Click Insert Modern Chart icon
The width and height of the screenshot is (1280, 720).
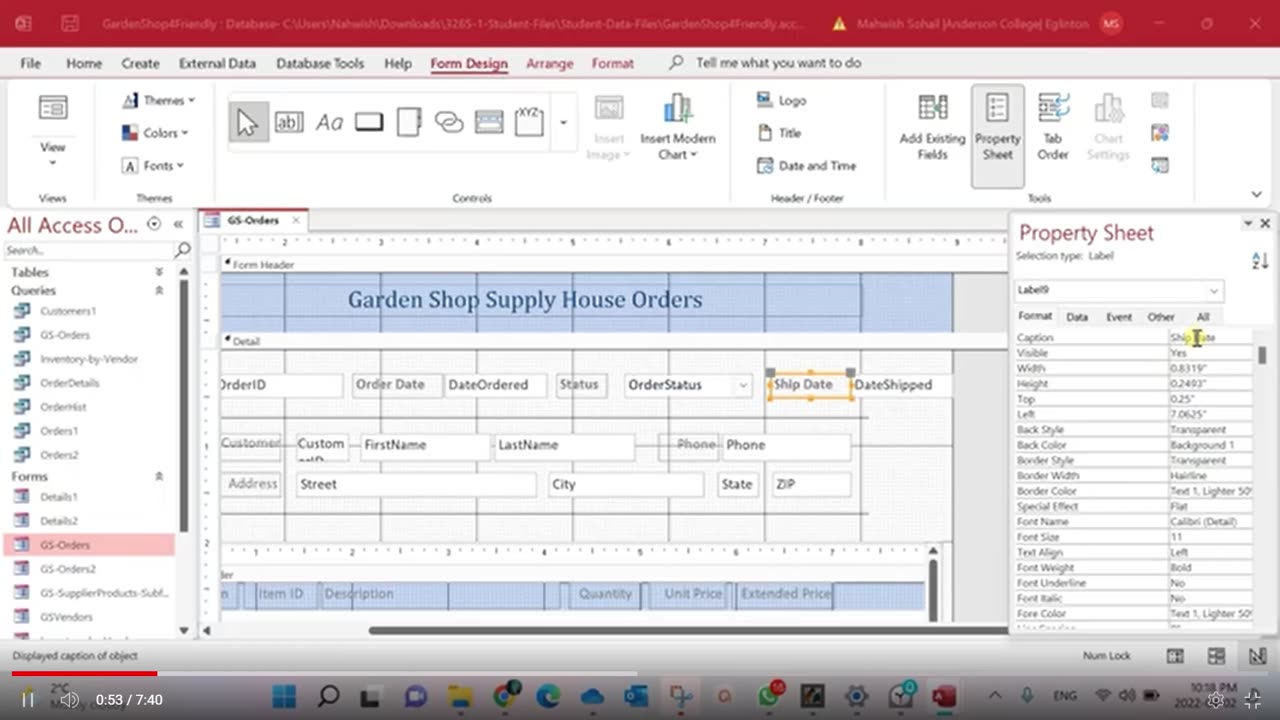[678, 127]
